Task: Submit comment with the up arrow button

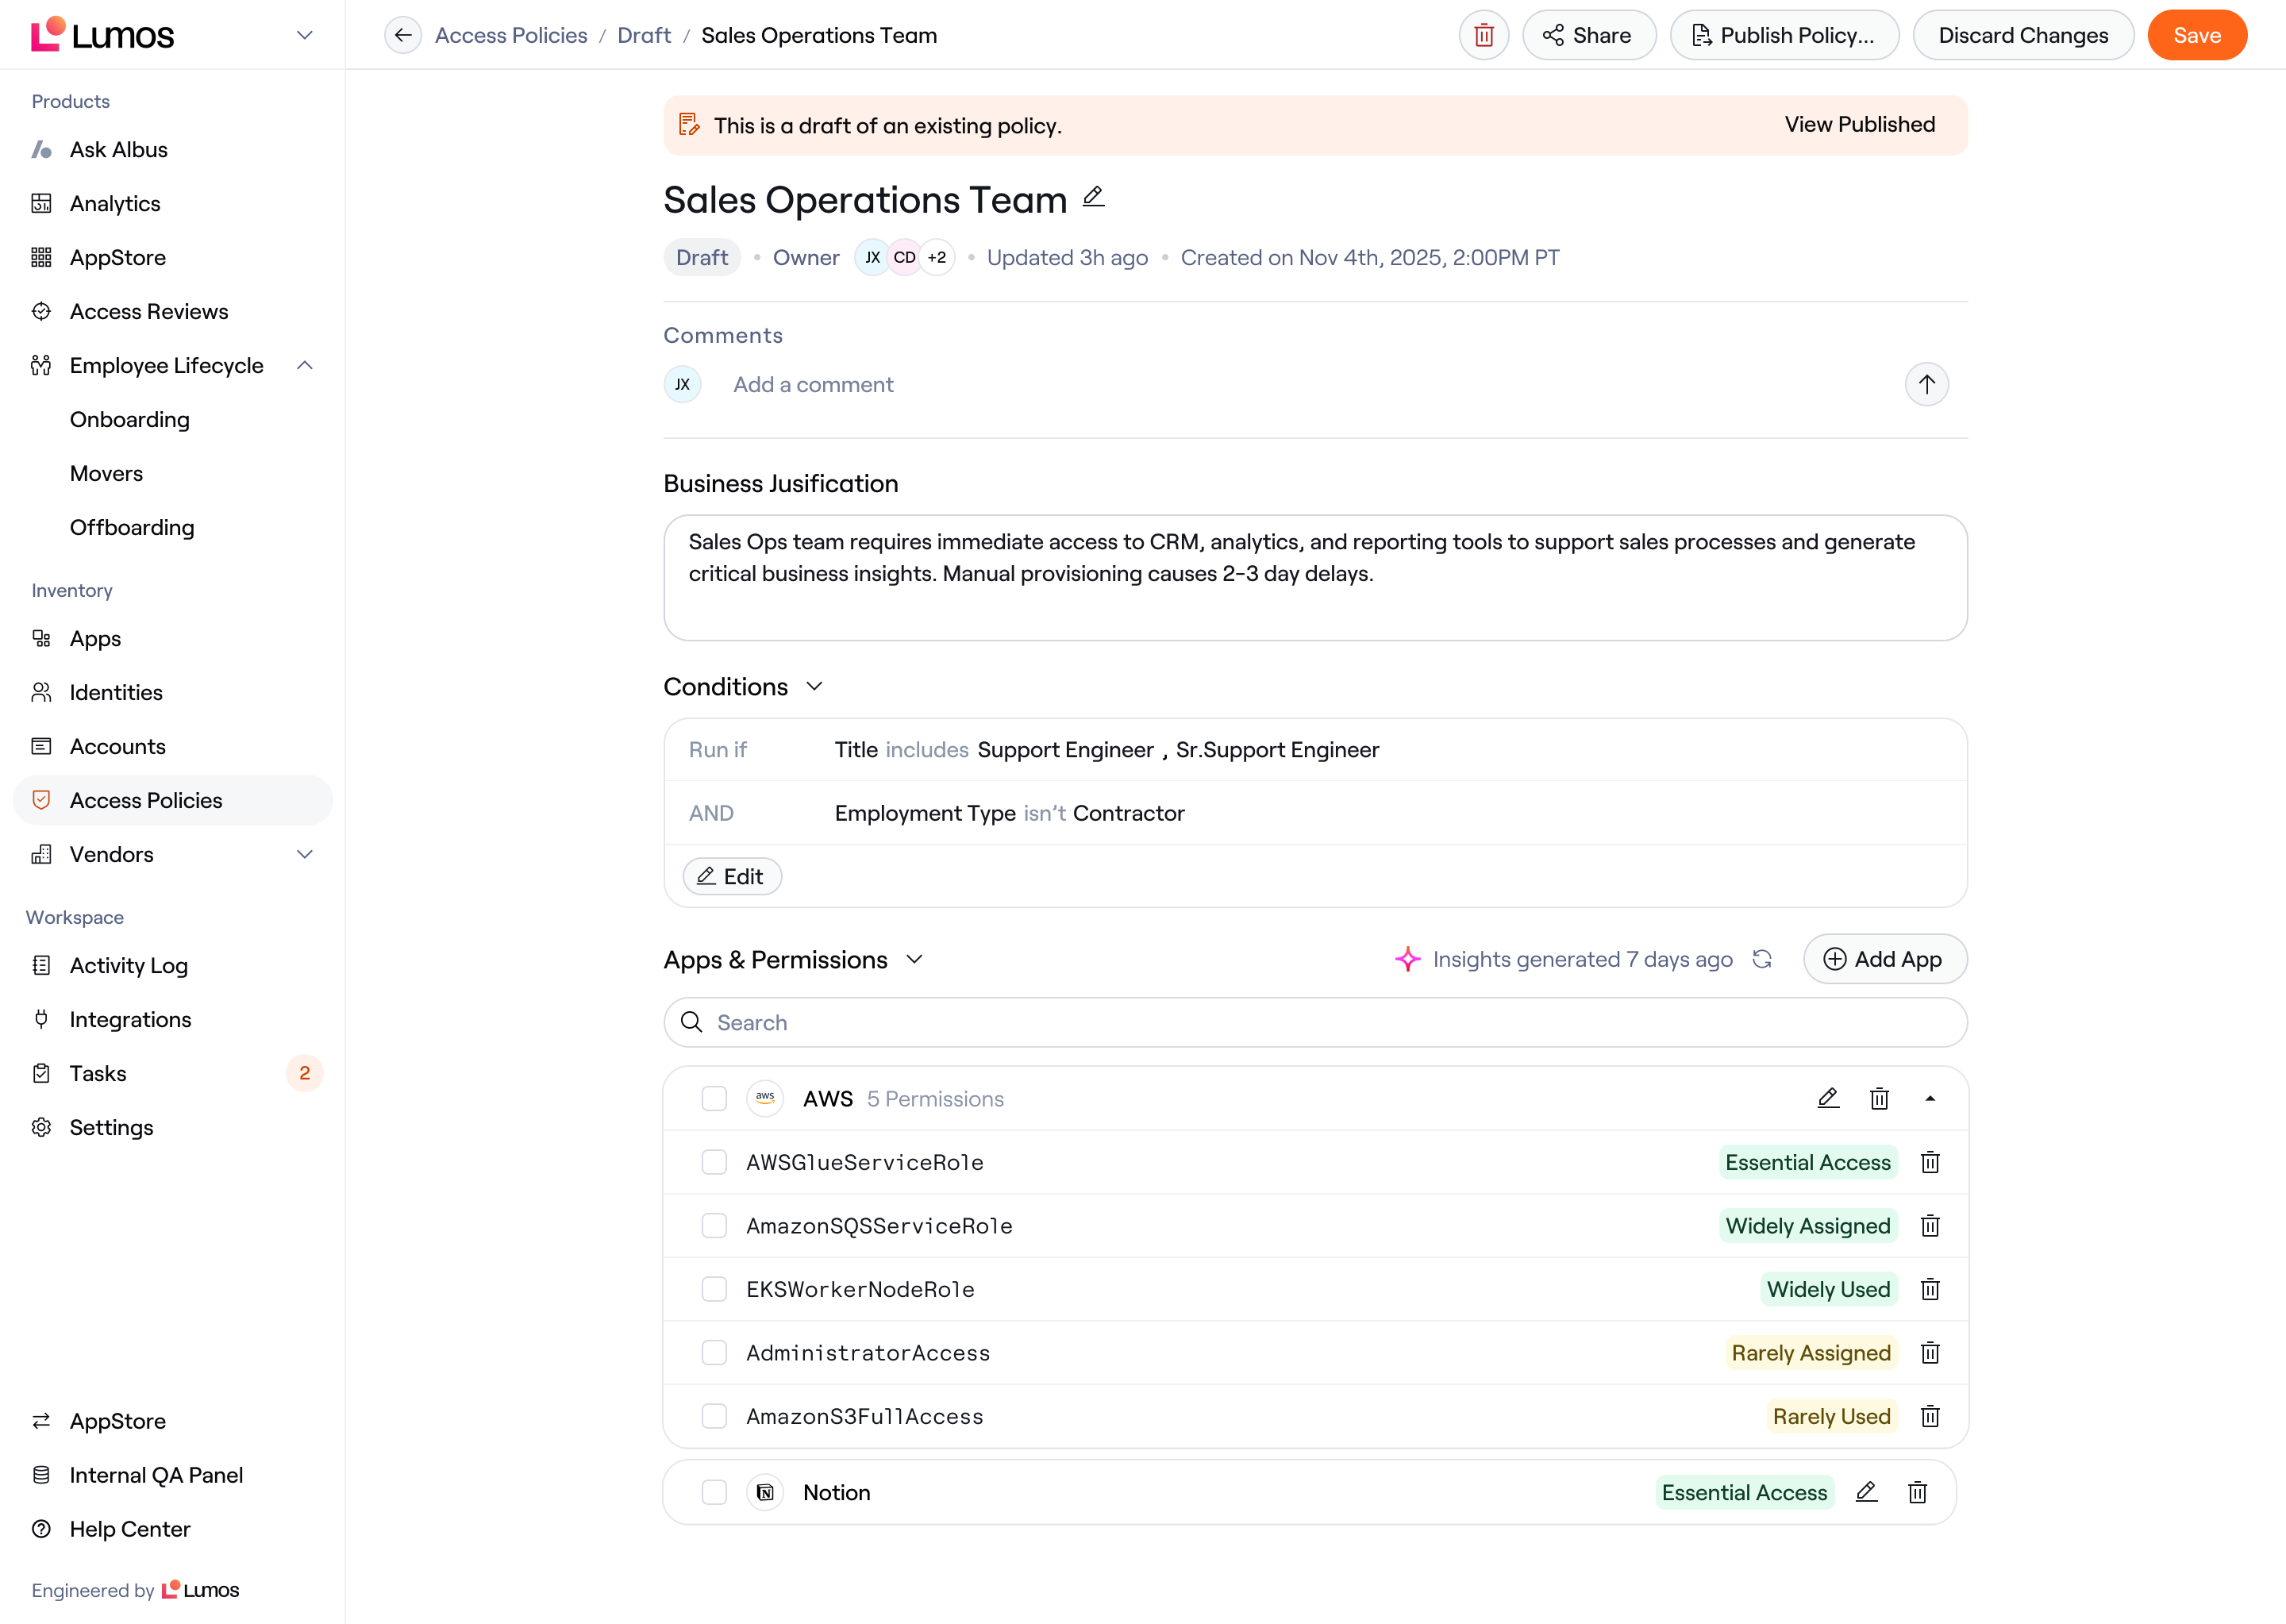Action: [1926, 384]
